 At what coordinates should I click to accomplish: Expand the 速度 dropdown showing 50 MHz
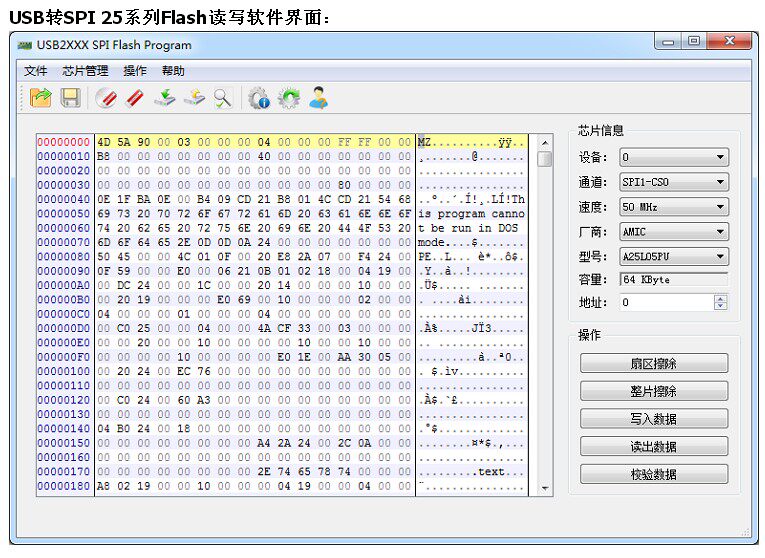tap(674, 207)
